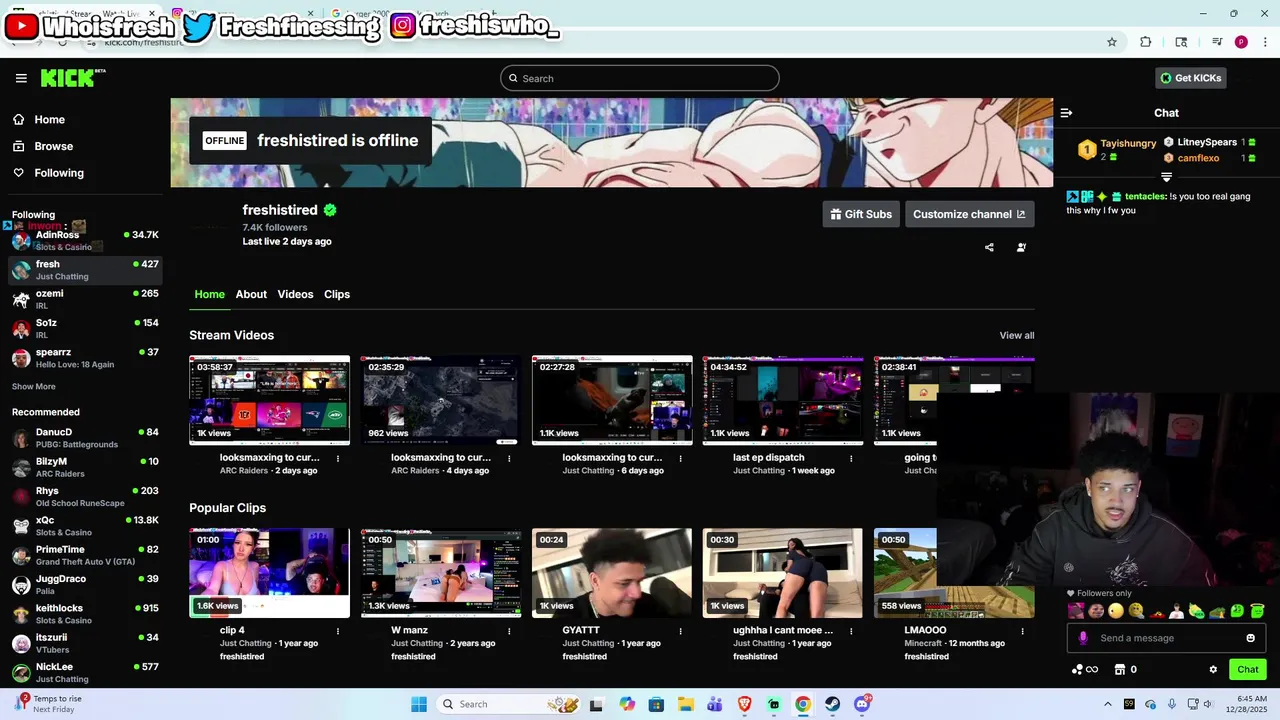Image resolution: width=1280 pixels, height=720 pixels.
Task: Click Chrome bookmark star icon
Action: [1111, 42]
